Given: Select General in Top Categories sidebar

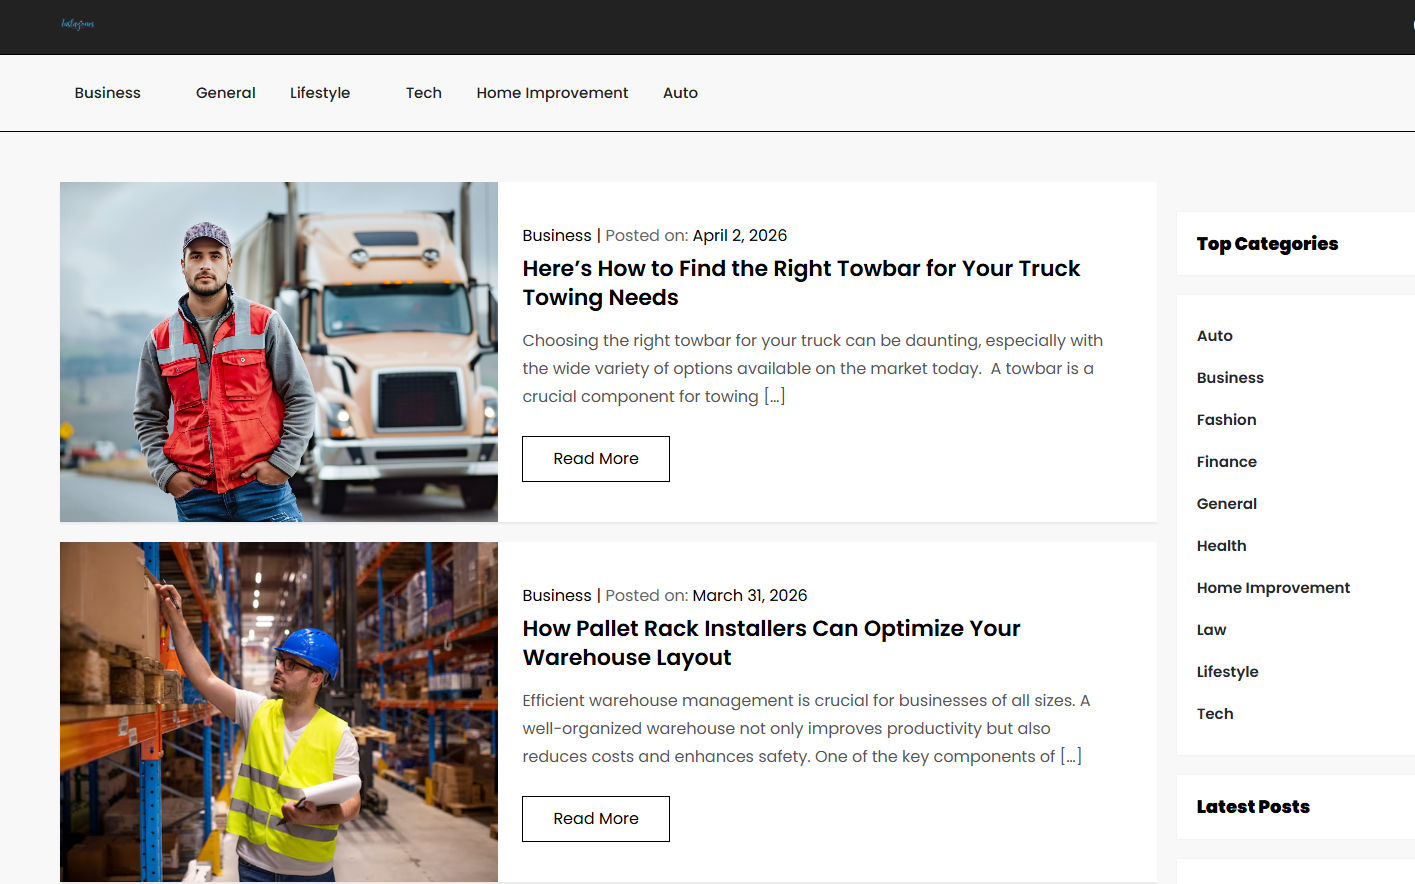Looking at the screenshot, I should click(1227, 504).
